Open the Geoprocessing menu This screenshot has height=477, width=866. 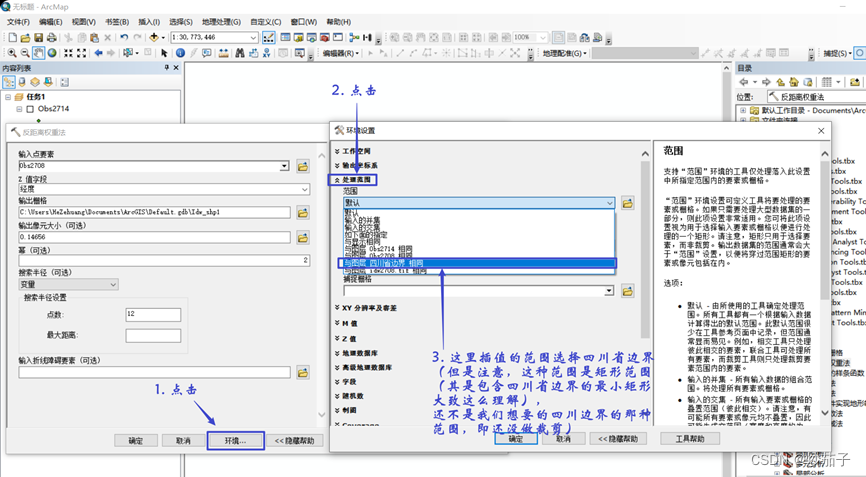point(221,21)
